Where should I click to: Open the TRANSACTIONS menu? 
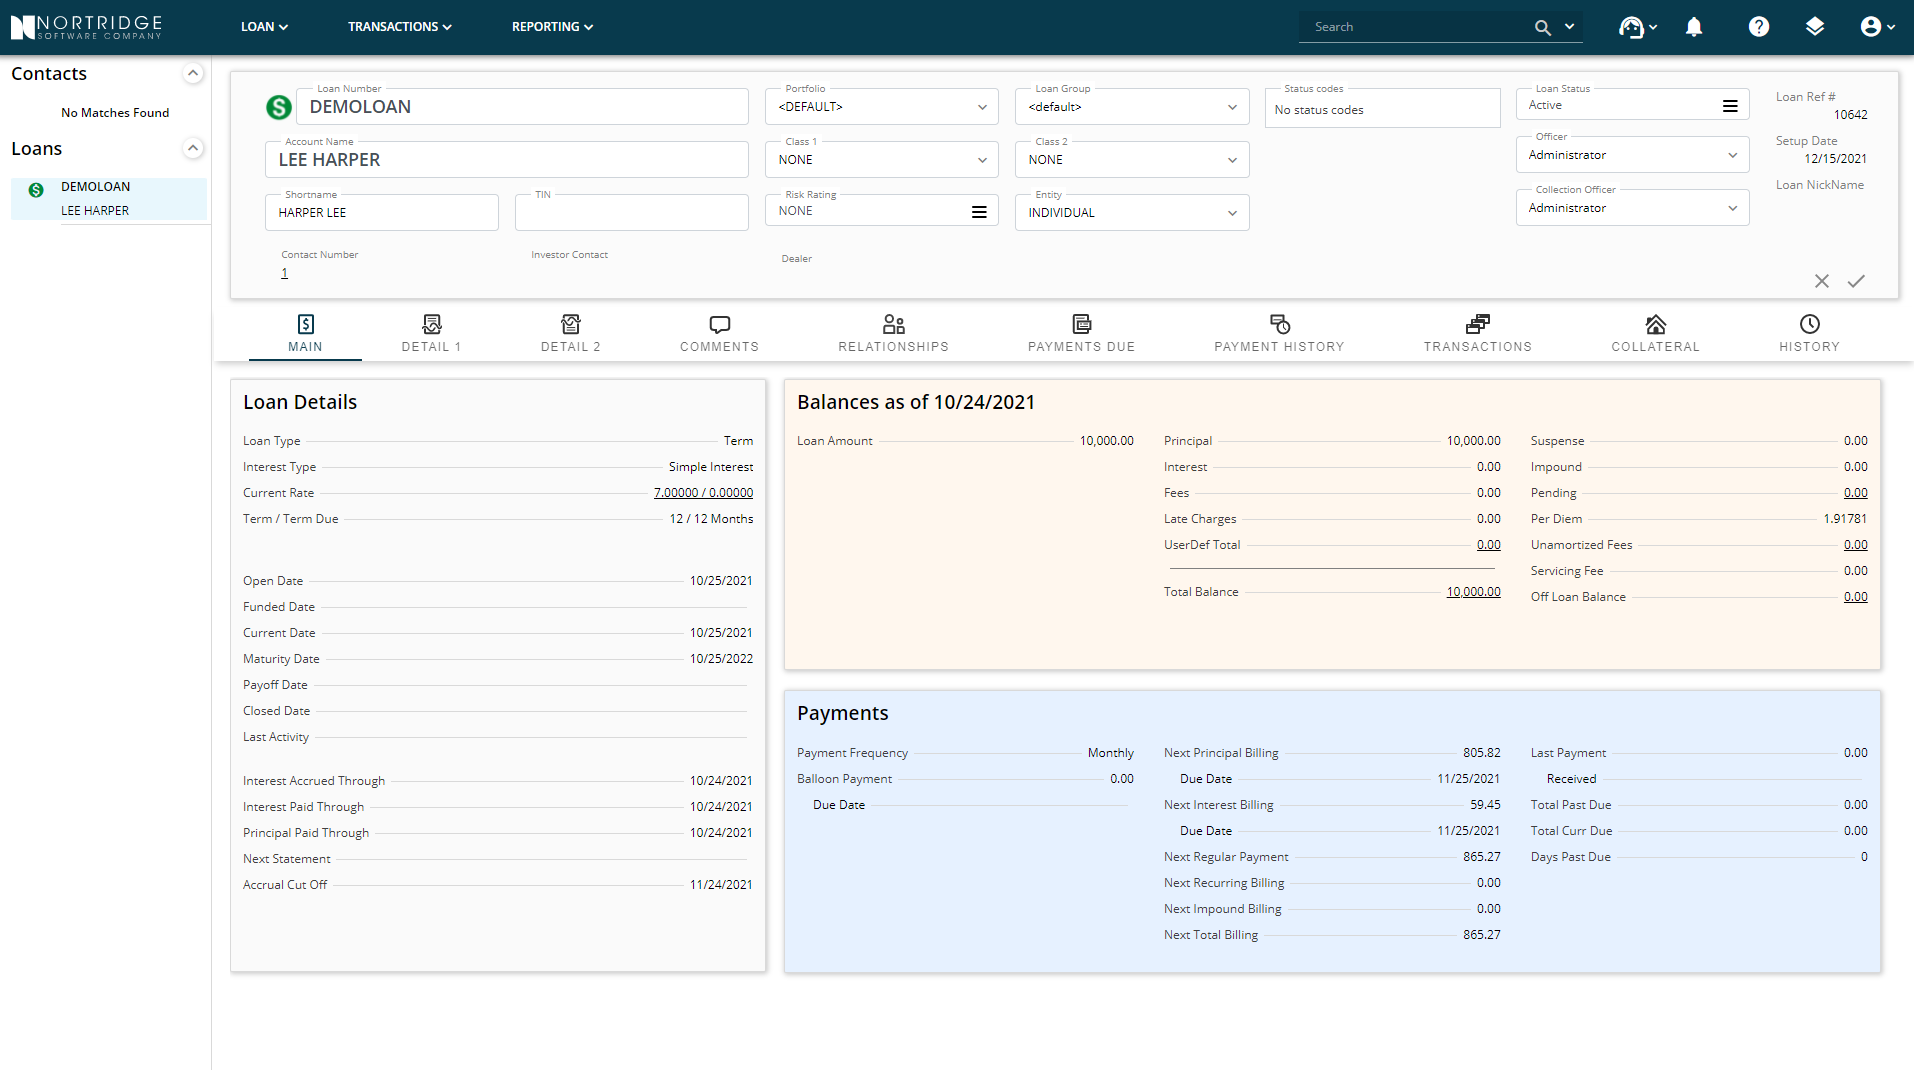399,27
